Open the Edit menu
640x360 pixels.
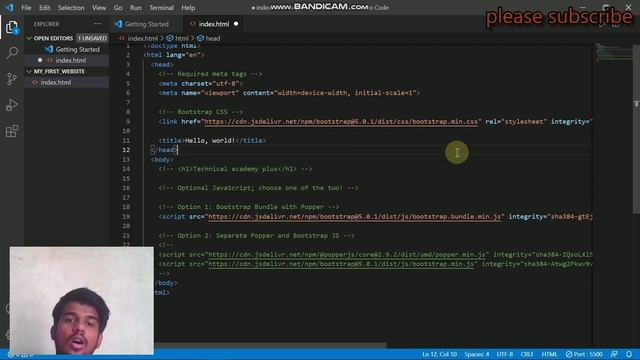[44, 8]
